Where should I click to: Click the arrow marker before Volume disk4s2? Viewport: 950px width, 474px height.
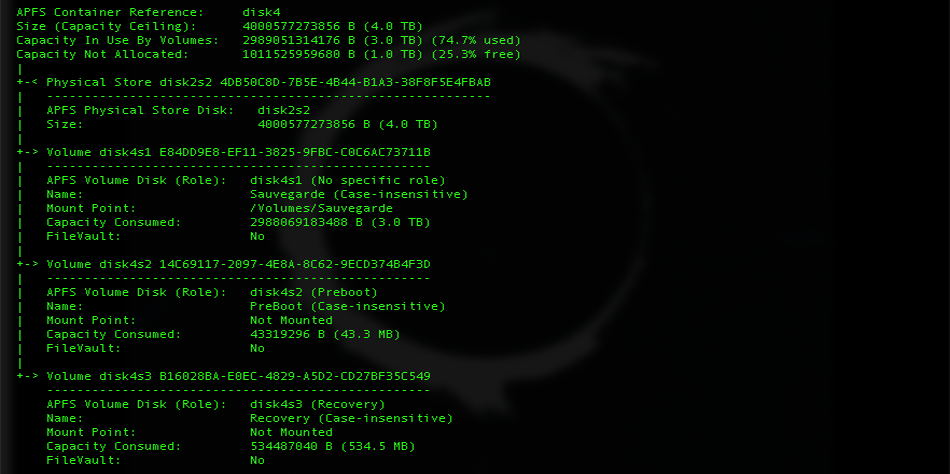click(28, 264)
